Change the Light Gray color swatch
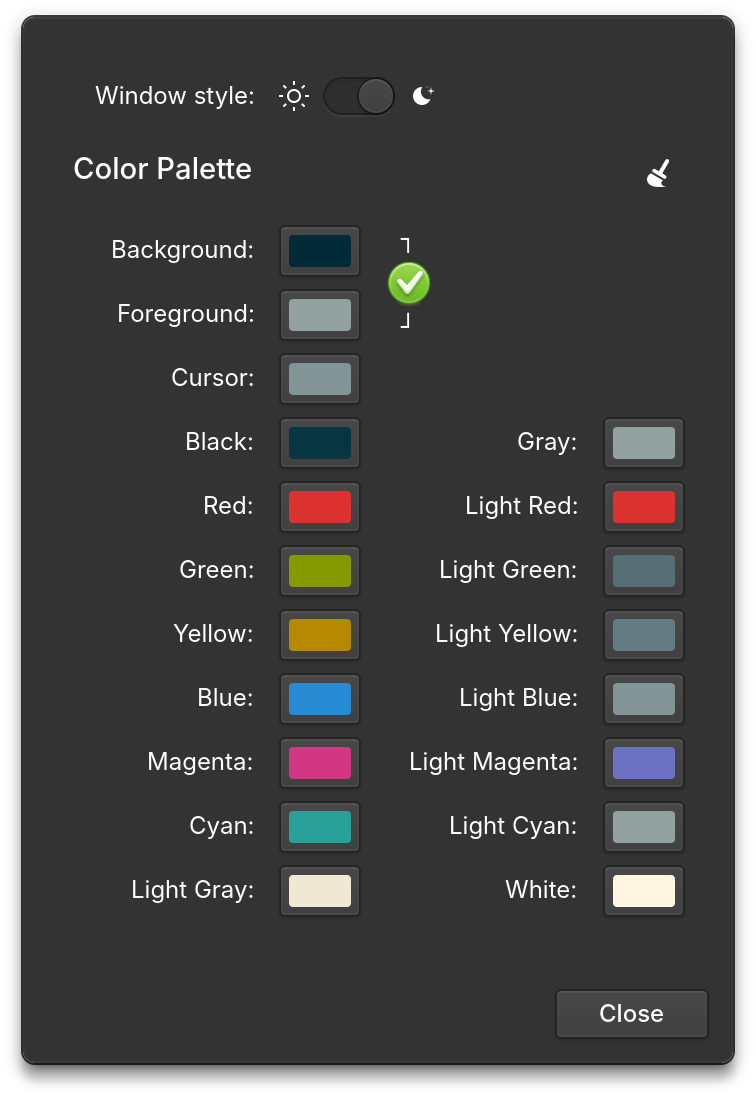Viewport: 756px width, 1093px height. point(320,891)
